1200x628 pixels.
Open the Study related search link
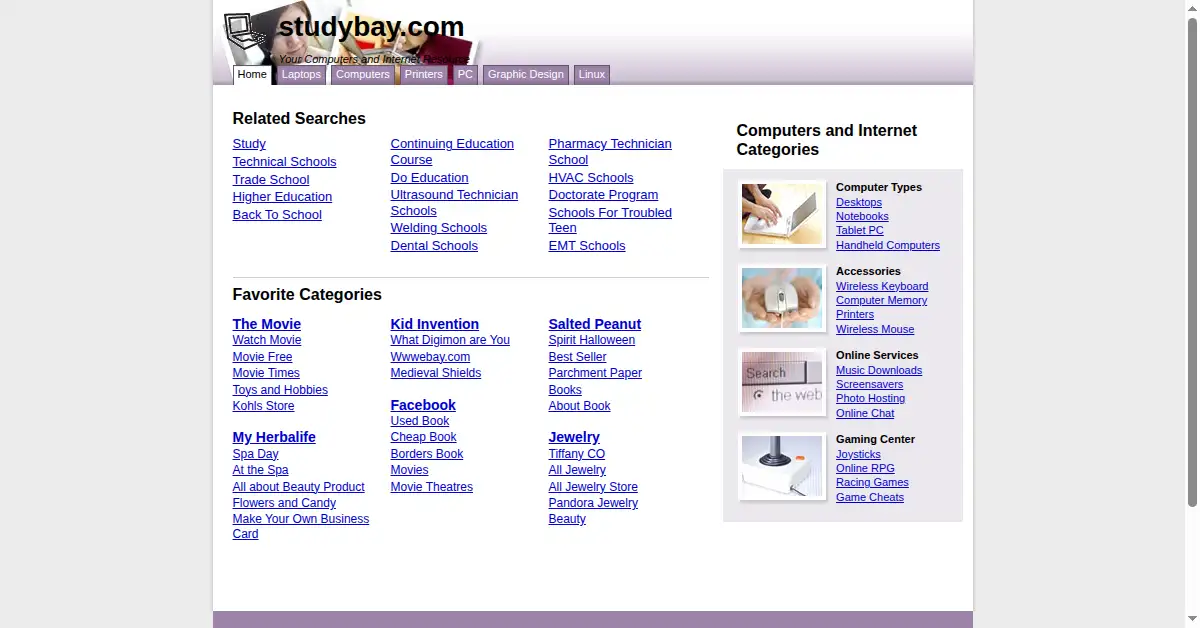tap(249, 144)
